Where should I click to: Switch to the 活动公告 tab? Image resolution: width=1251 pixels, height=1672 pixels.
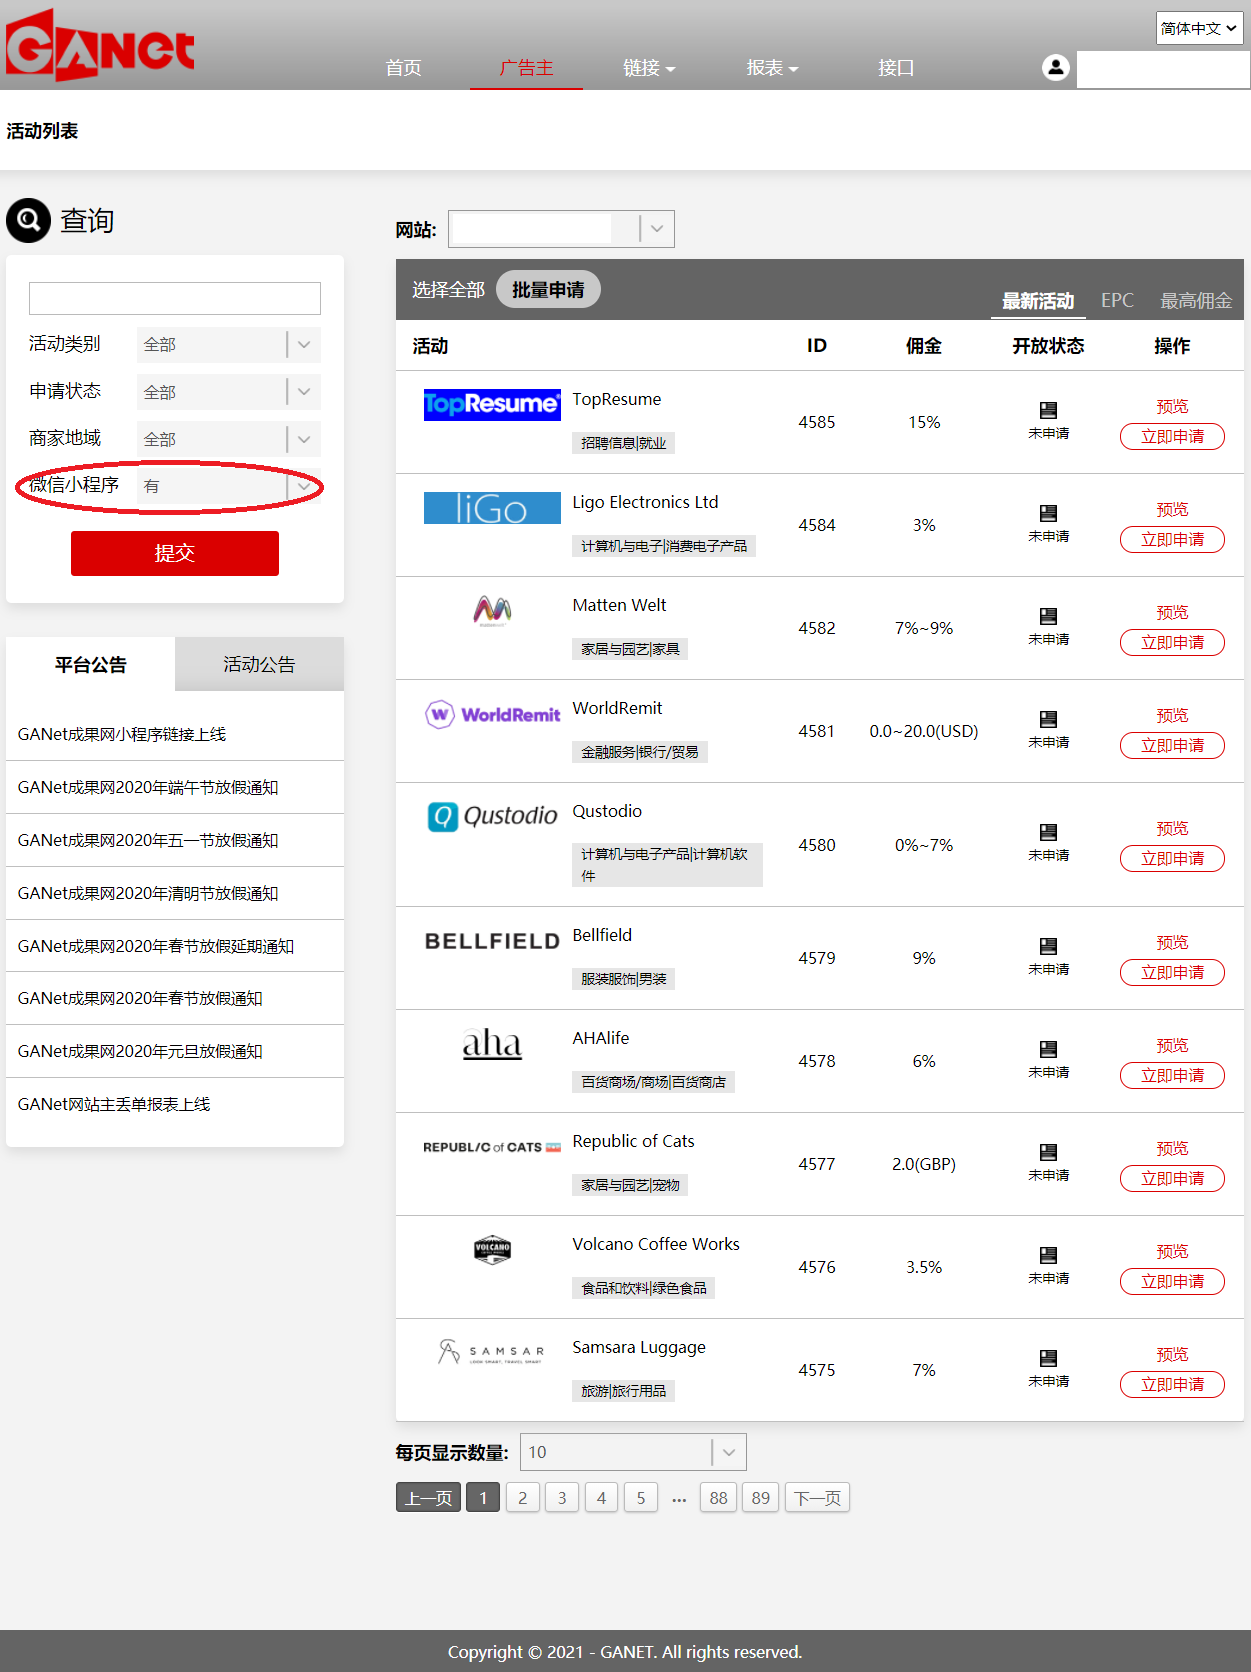259,664
